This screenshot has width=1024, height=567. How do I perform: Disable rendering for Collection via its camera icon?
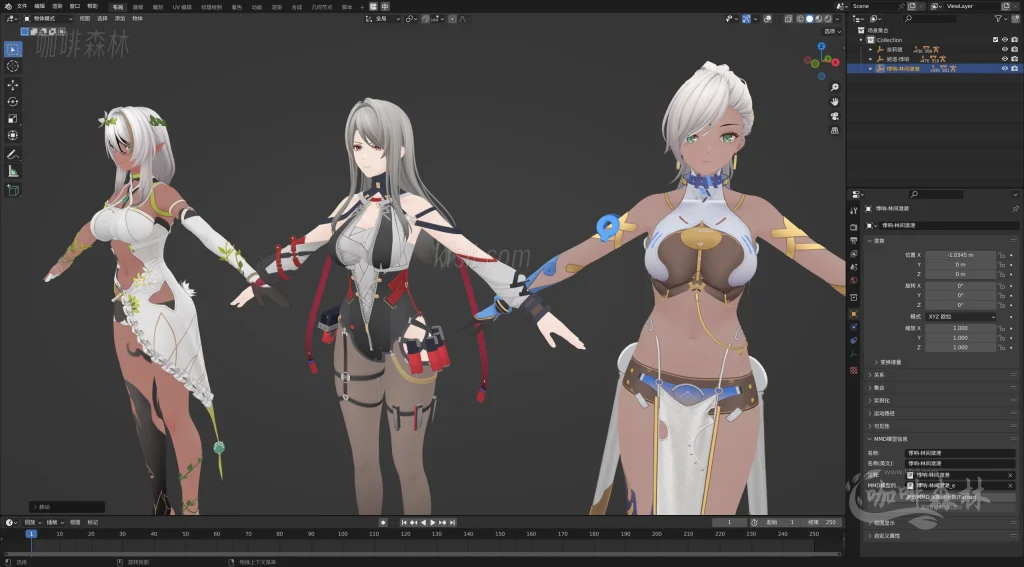tap(1014, 40)
